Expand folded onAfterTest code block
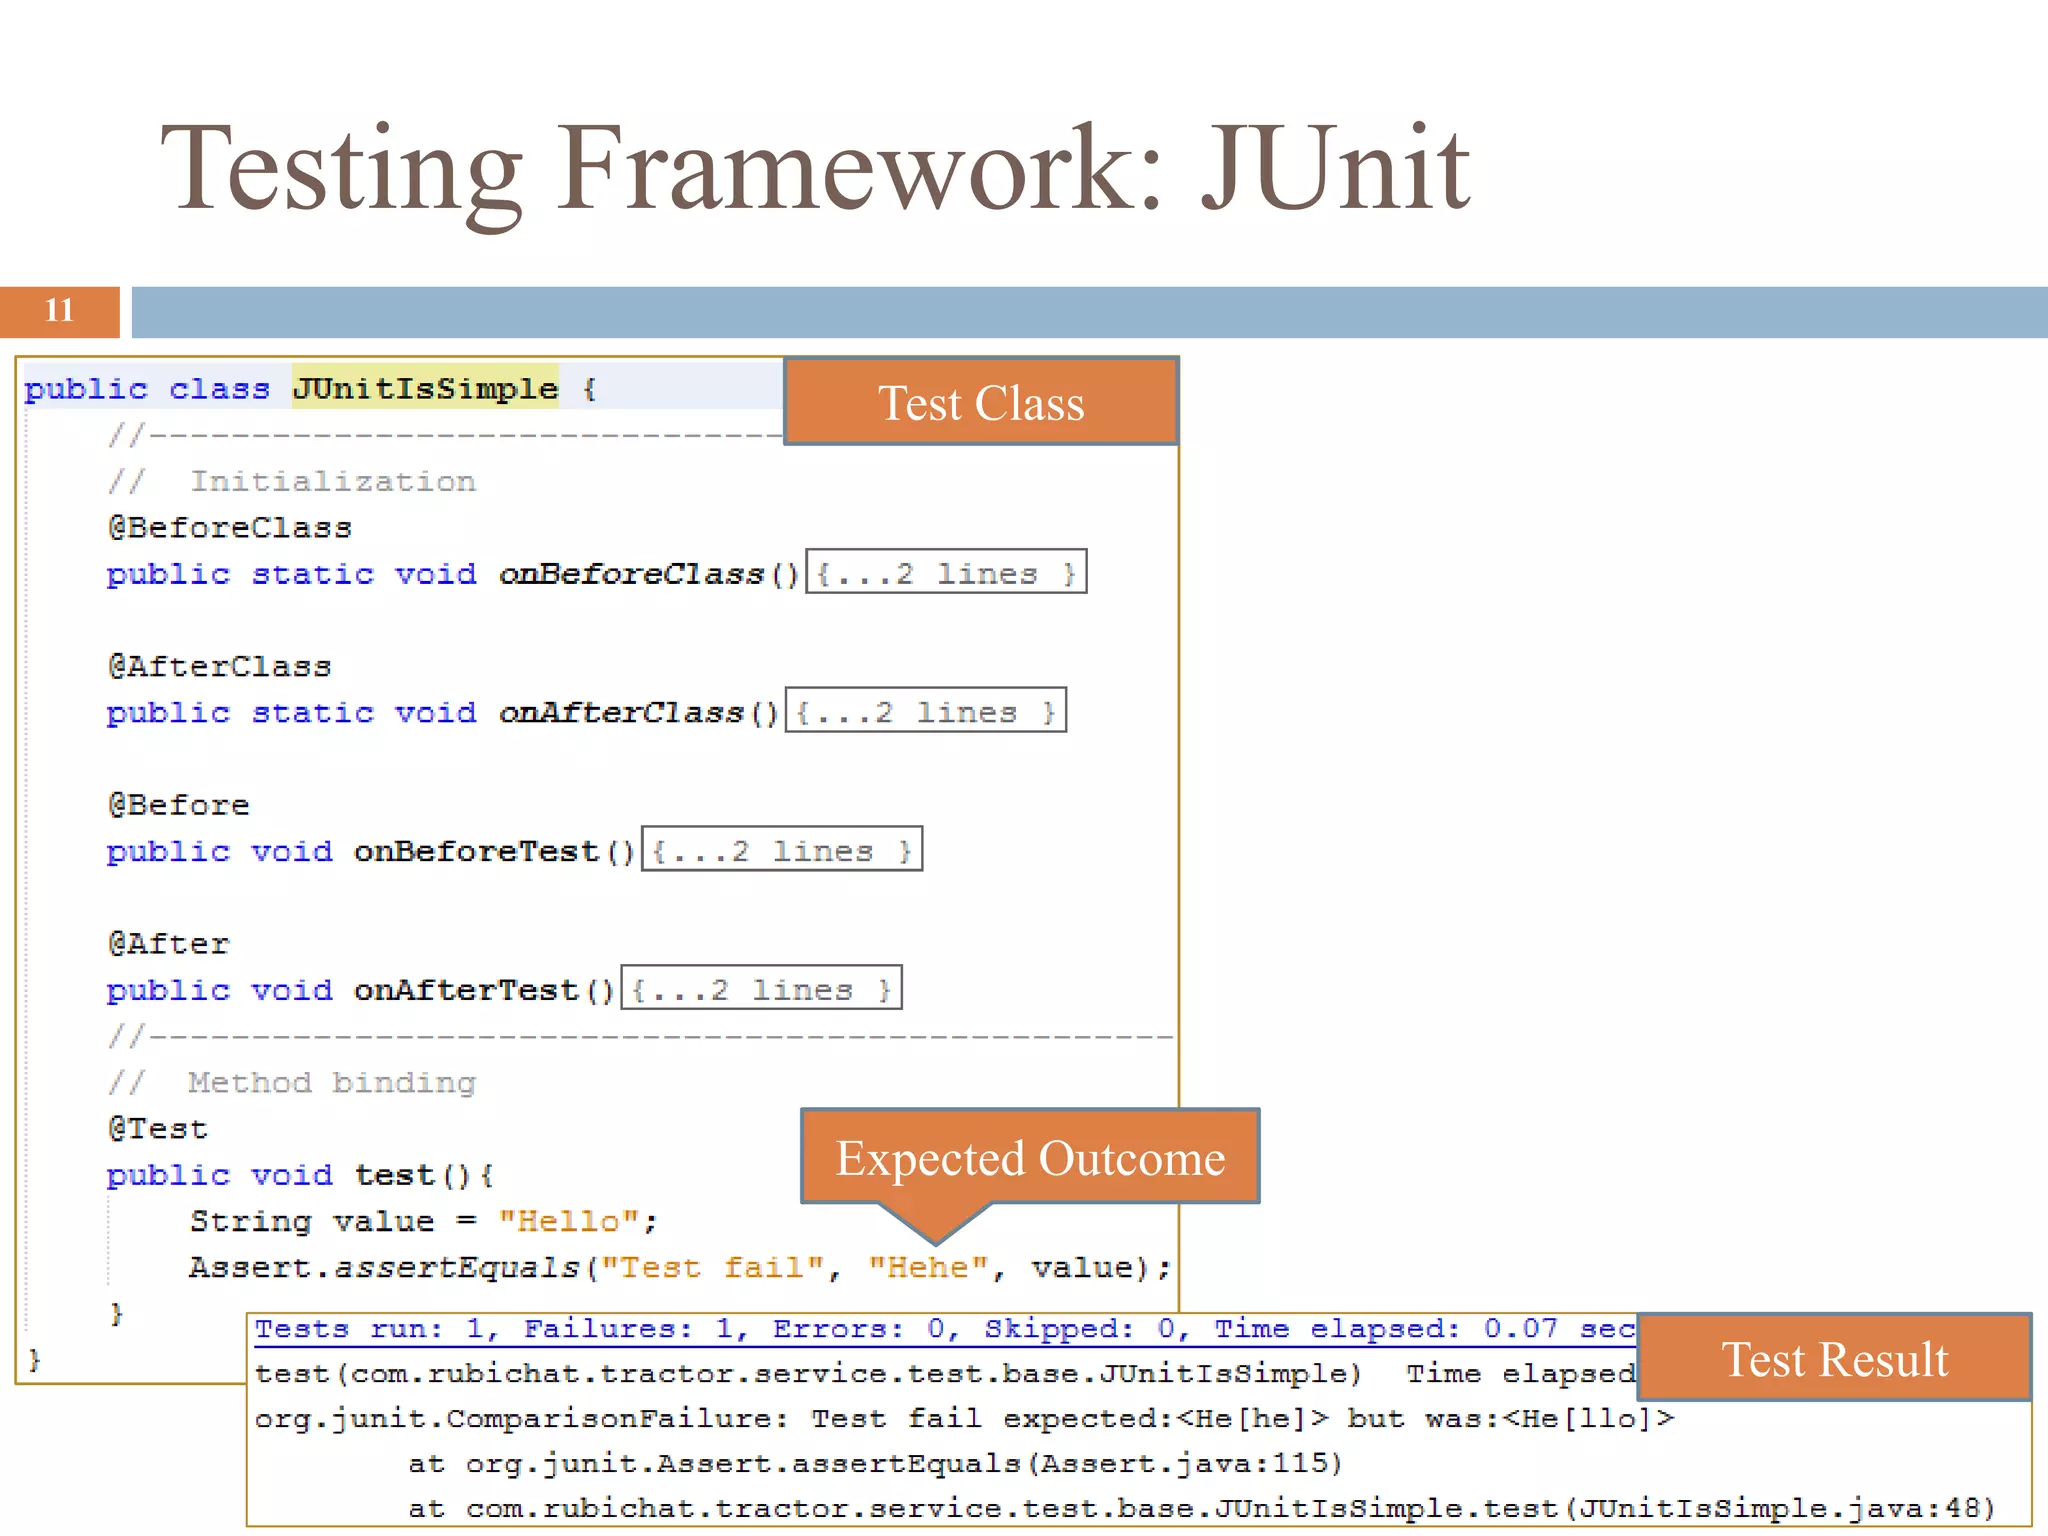This screenshot has height=1536, width=2048. [761, 988]
